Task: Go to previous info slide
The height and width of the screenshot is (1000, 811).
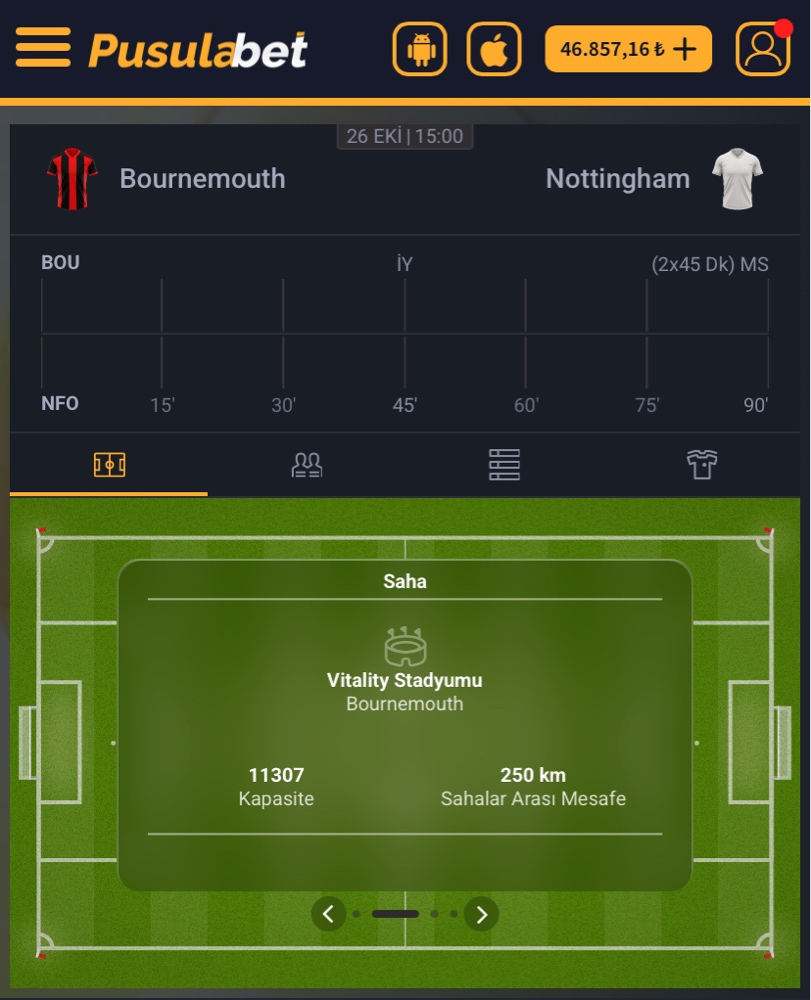Action: (x=328, y=913)
